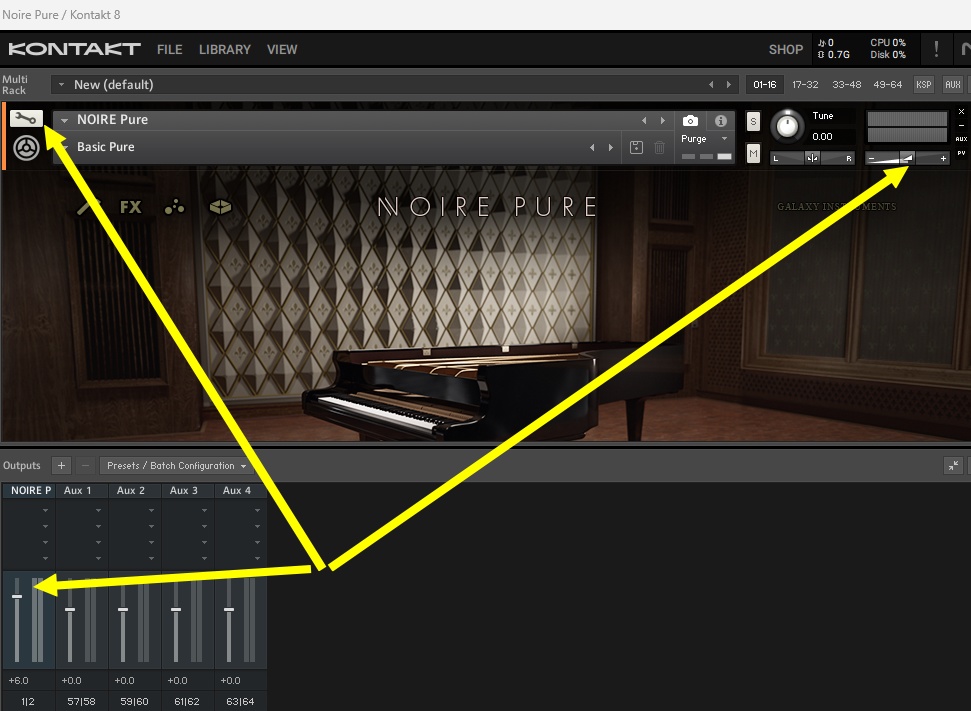Open the box-shaped space icon page
The height and width of the screenshot is (711, 971).
point(220,207)
